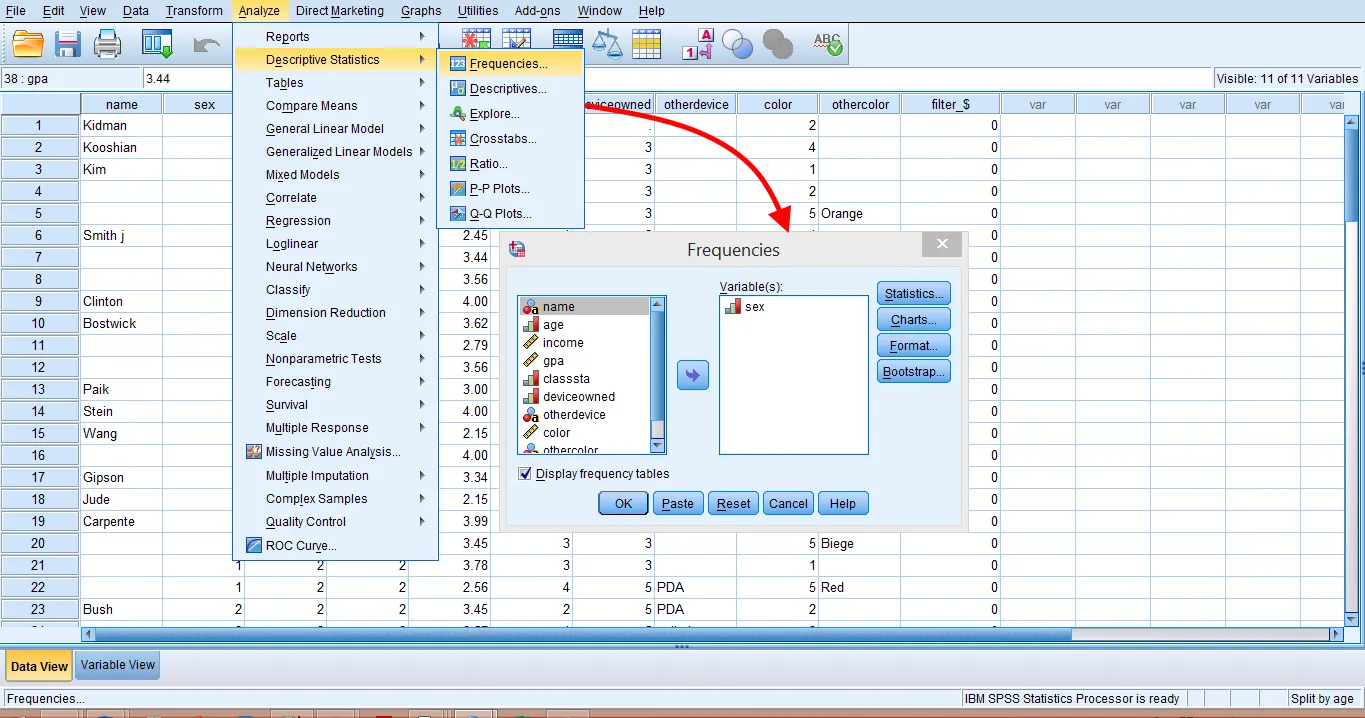Print the active dataset
The width and height of the screenshot is (1365, 718).
pyautogui.click(x=107, y=43)
